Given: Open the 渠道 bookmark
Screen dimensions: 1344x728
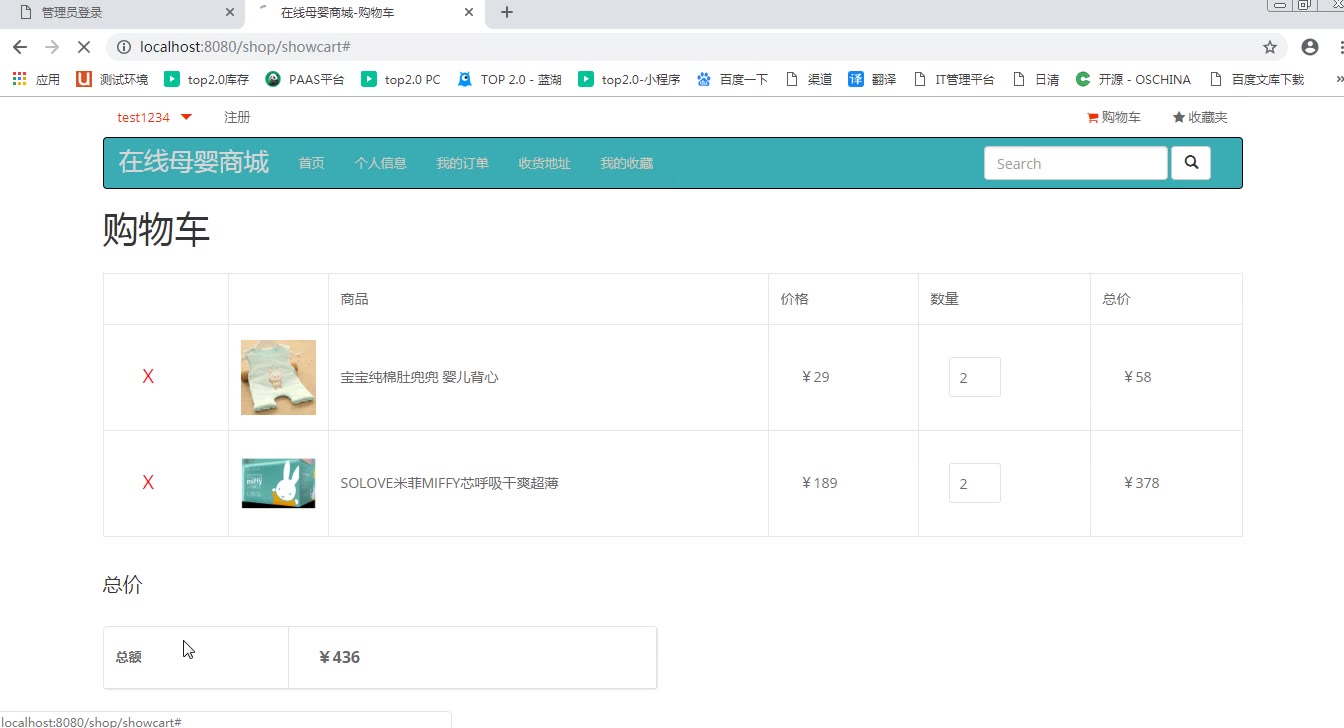Looking at the screenshot, I should [x=809, y=79].
